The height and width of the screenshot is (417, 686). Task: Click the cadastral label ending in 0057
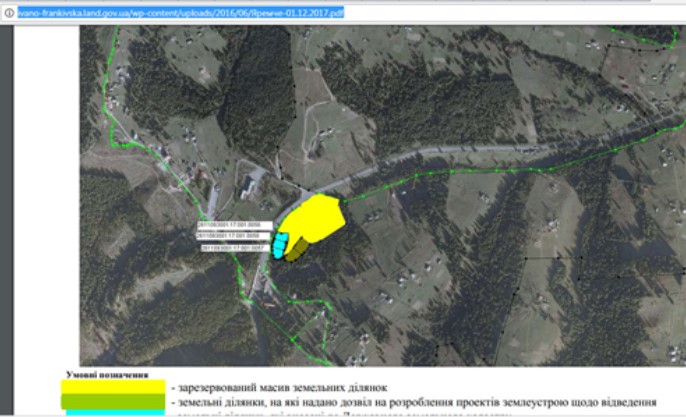[236, 246]
